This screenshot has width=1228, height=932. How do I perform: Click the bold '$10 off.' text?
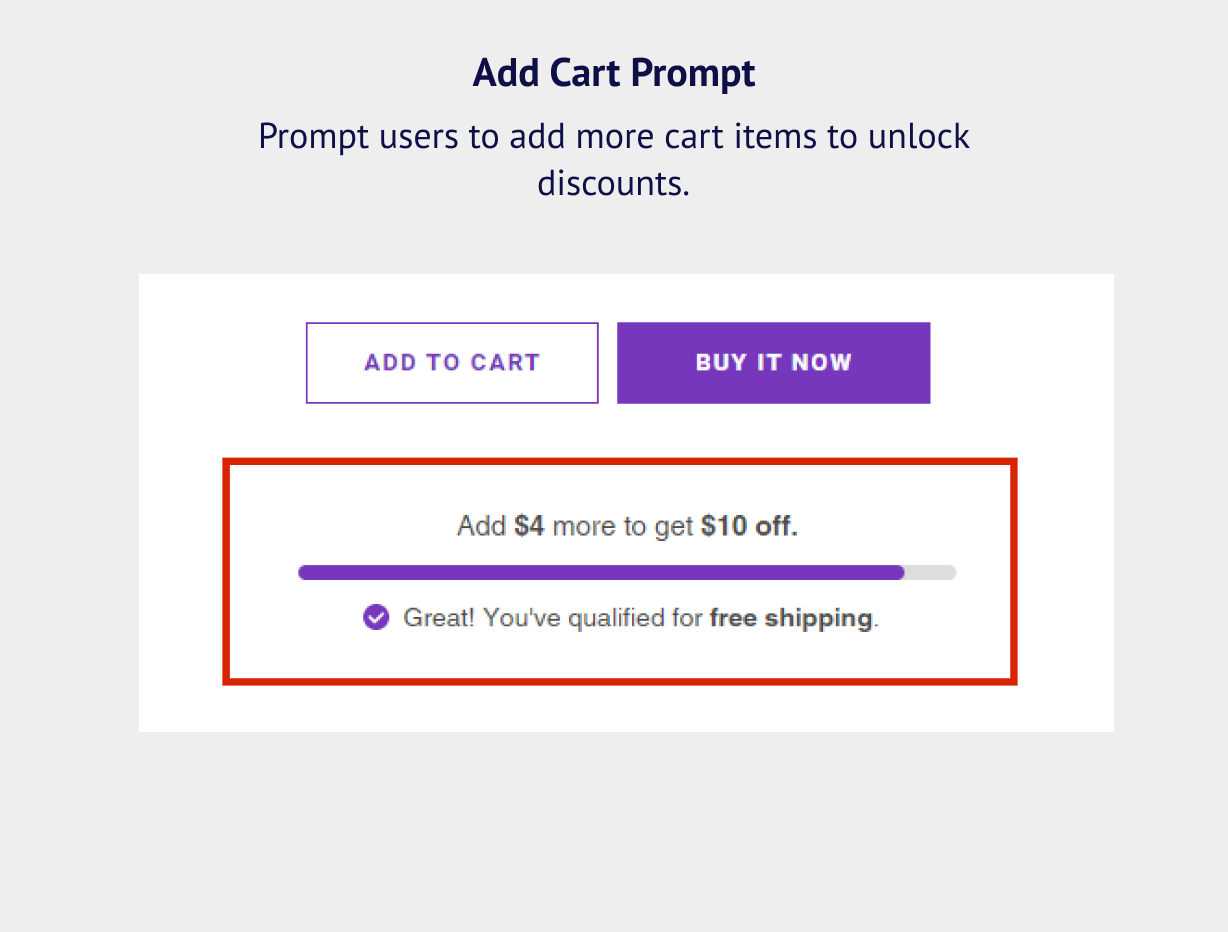point(749,526)
